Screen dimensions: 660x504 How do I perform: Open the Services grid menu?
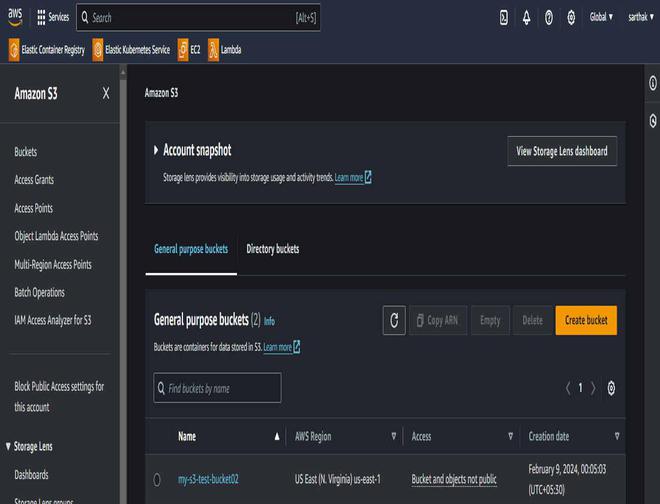pos(53,17)
